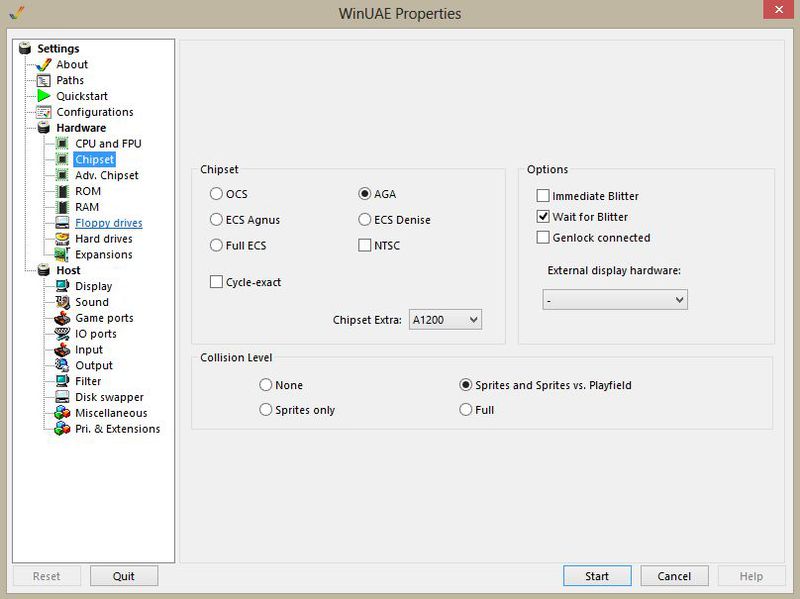Click the Start button
Viewport: 800px width, 599px height.
[x=597, y=576]
